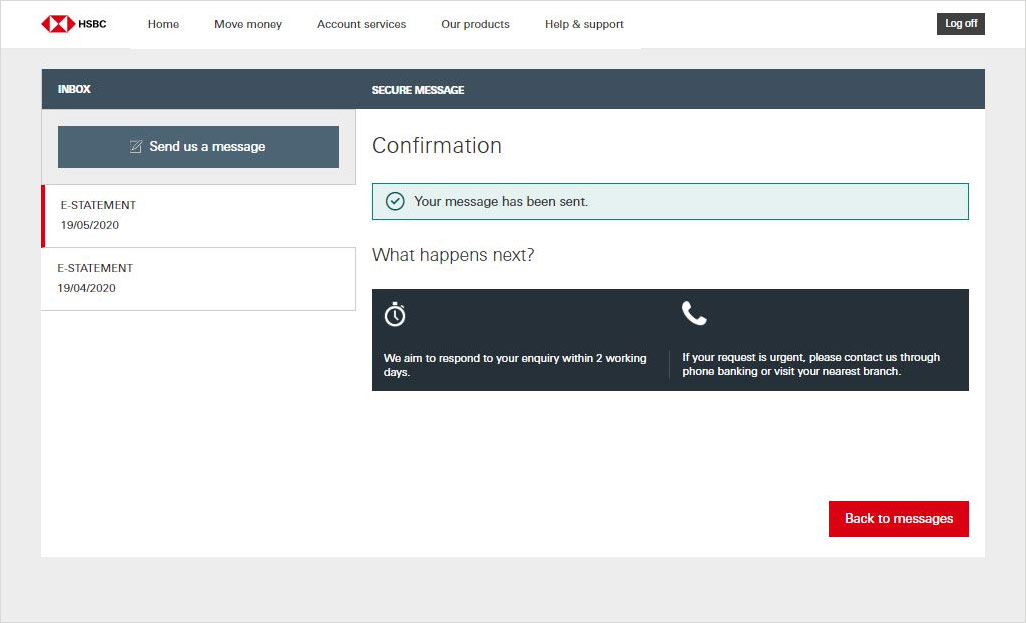Log off from online banking
This screenshot has width=1026, height=623.
pyautogui.click(x=961, y=24)
